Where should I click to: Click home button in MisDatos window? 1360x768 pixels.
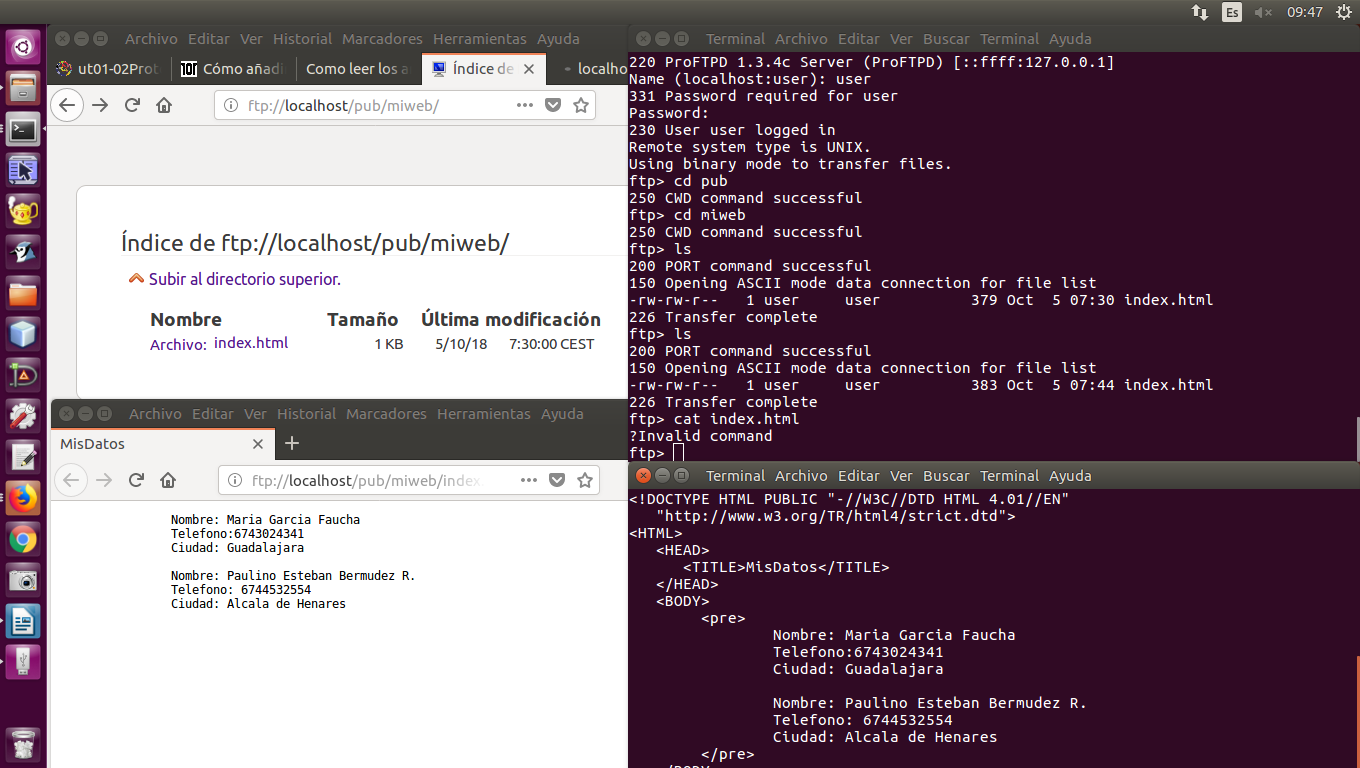pyautogui.click(x=168, y=480)
